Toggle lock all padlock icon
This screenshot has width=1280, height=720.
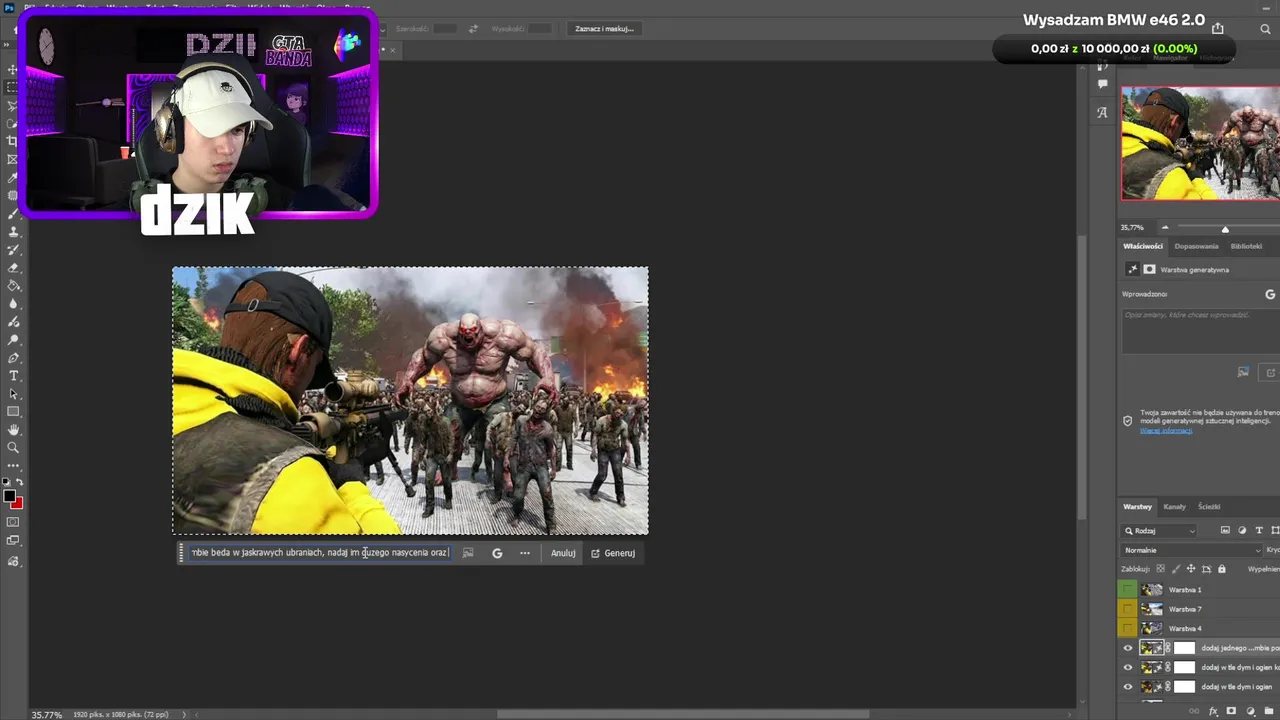coord(1221,569)
